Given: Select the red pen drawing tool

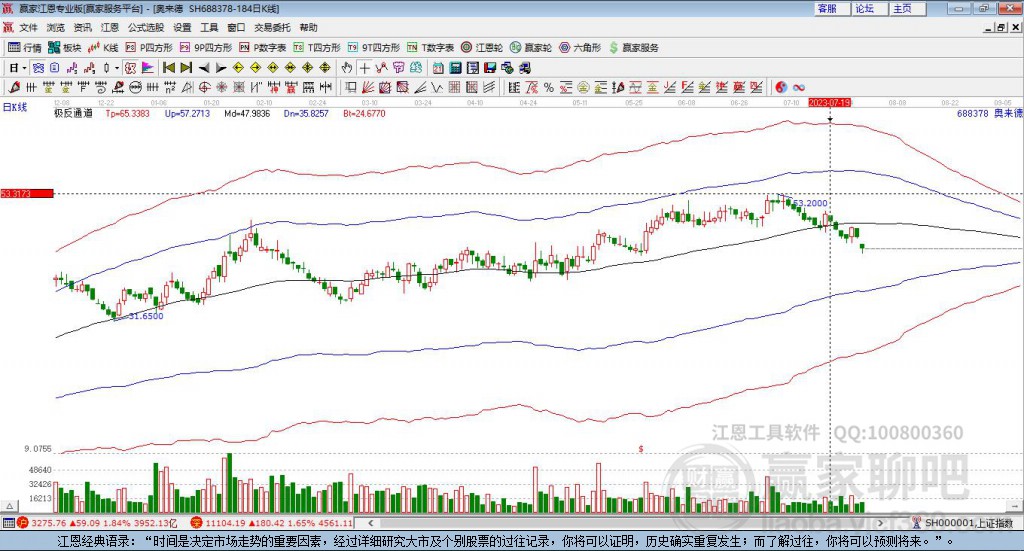Looking at the screenshot, I should click(x=14, y=87).
